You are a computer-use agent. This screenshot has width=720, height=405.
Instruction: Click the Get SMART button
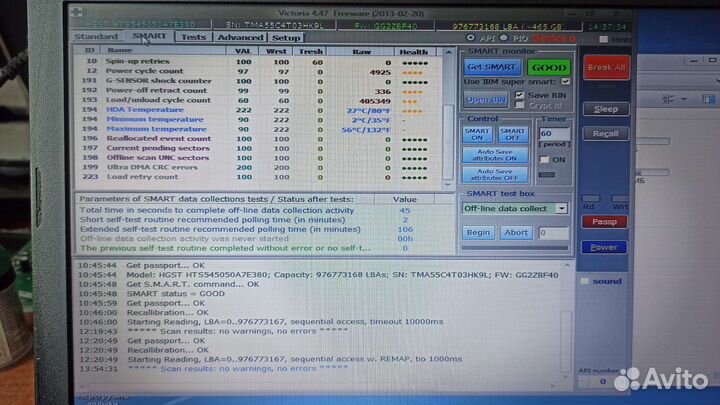pos(492,68)
